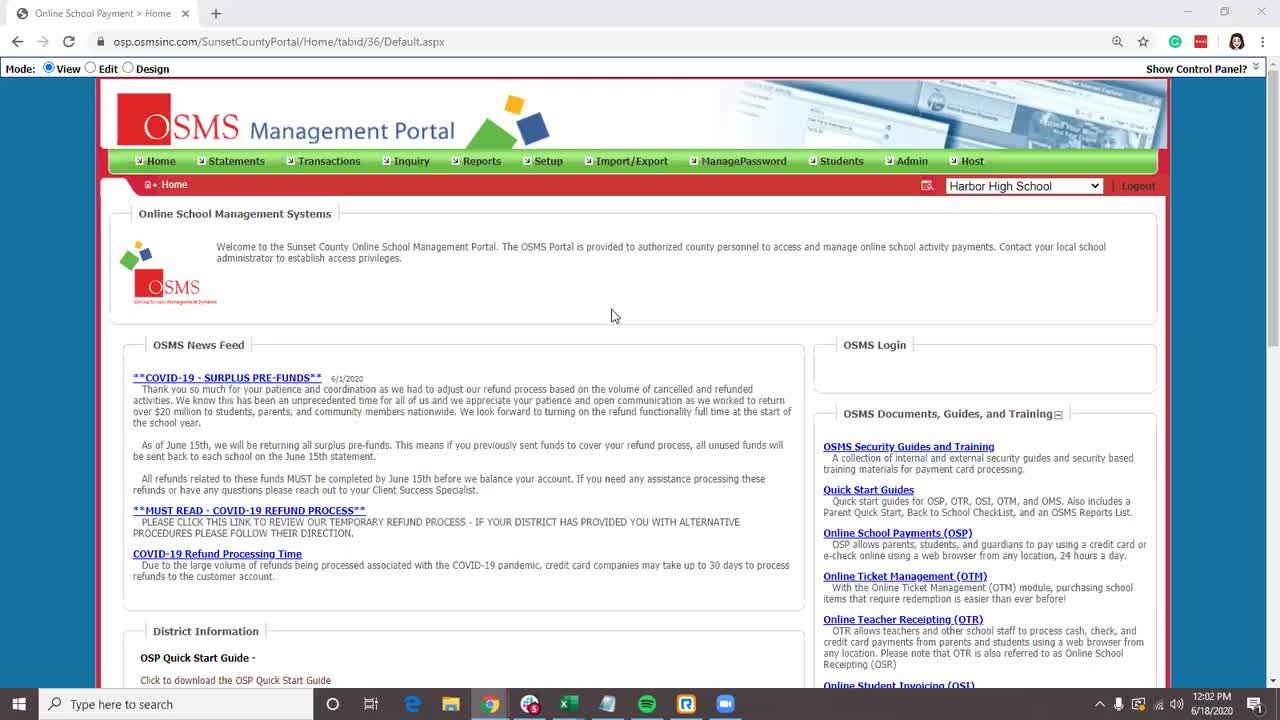Click the search icon beside school selector
Screen dimensions: 1280x720
coord(927,186)
